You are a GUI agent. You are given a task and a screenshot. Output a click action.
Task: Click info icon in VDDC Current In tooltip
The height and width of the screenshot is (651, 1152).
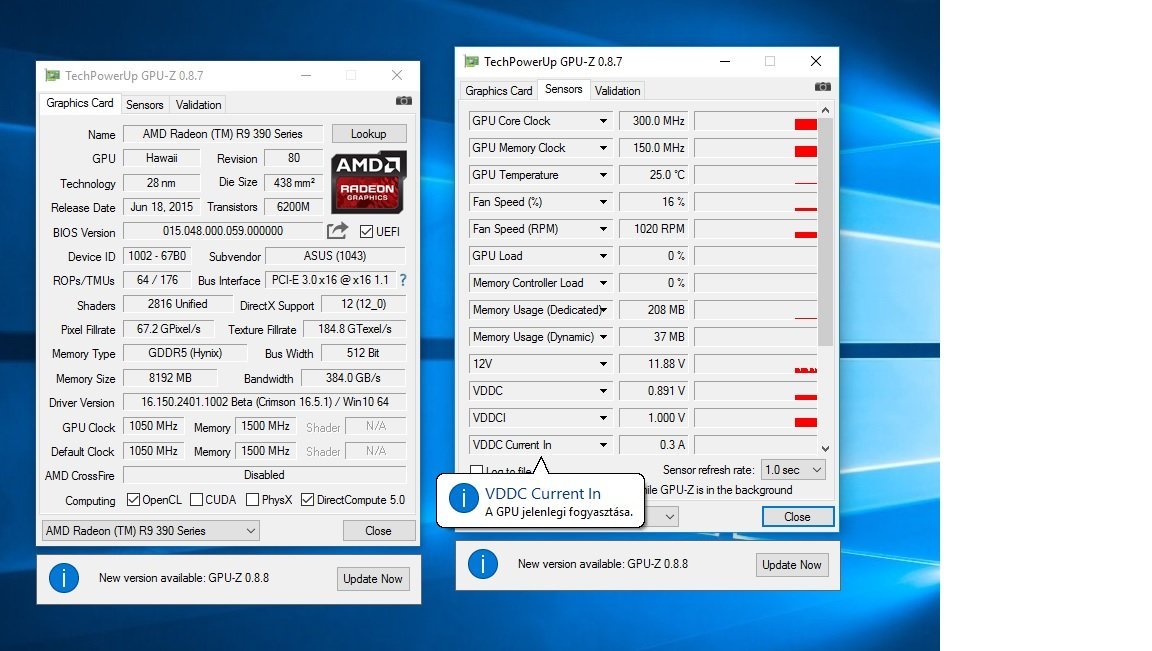point(464,498)
